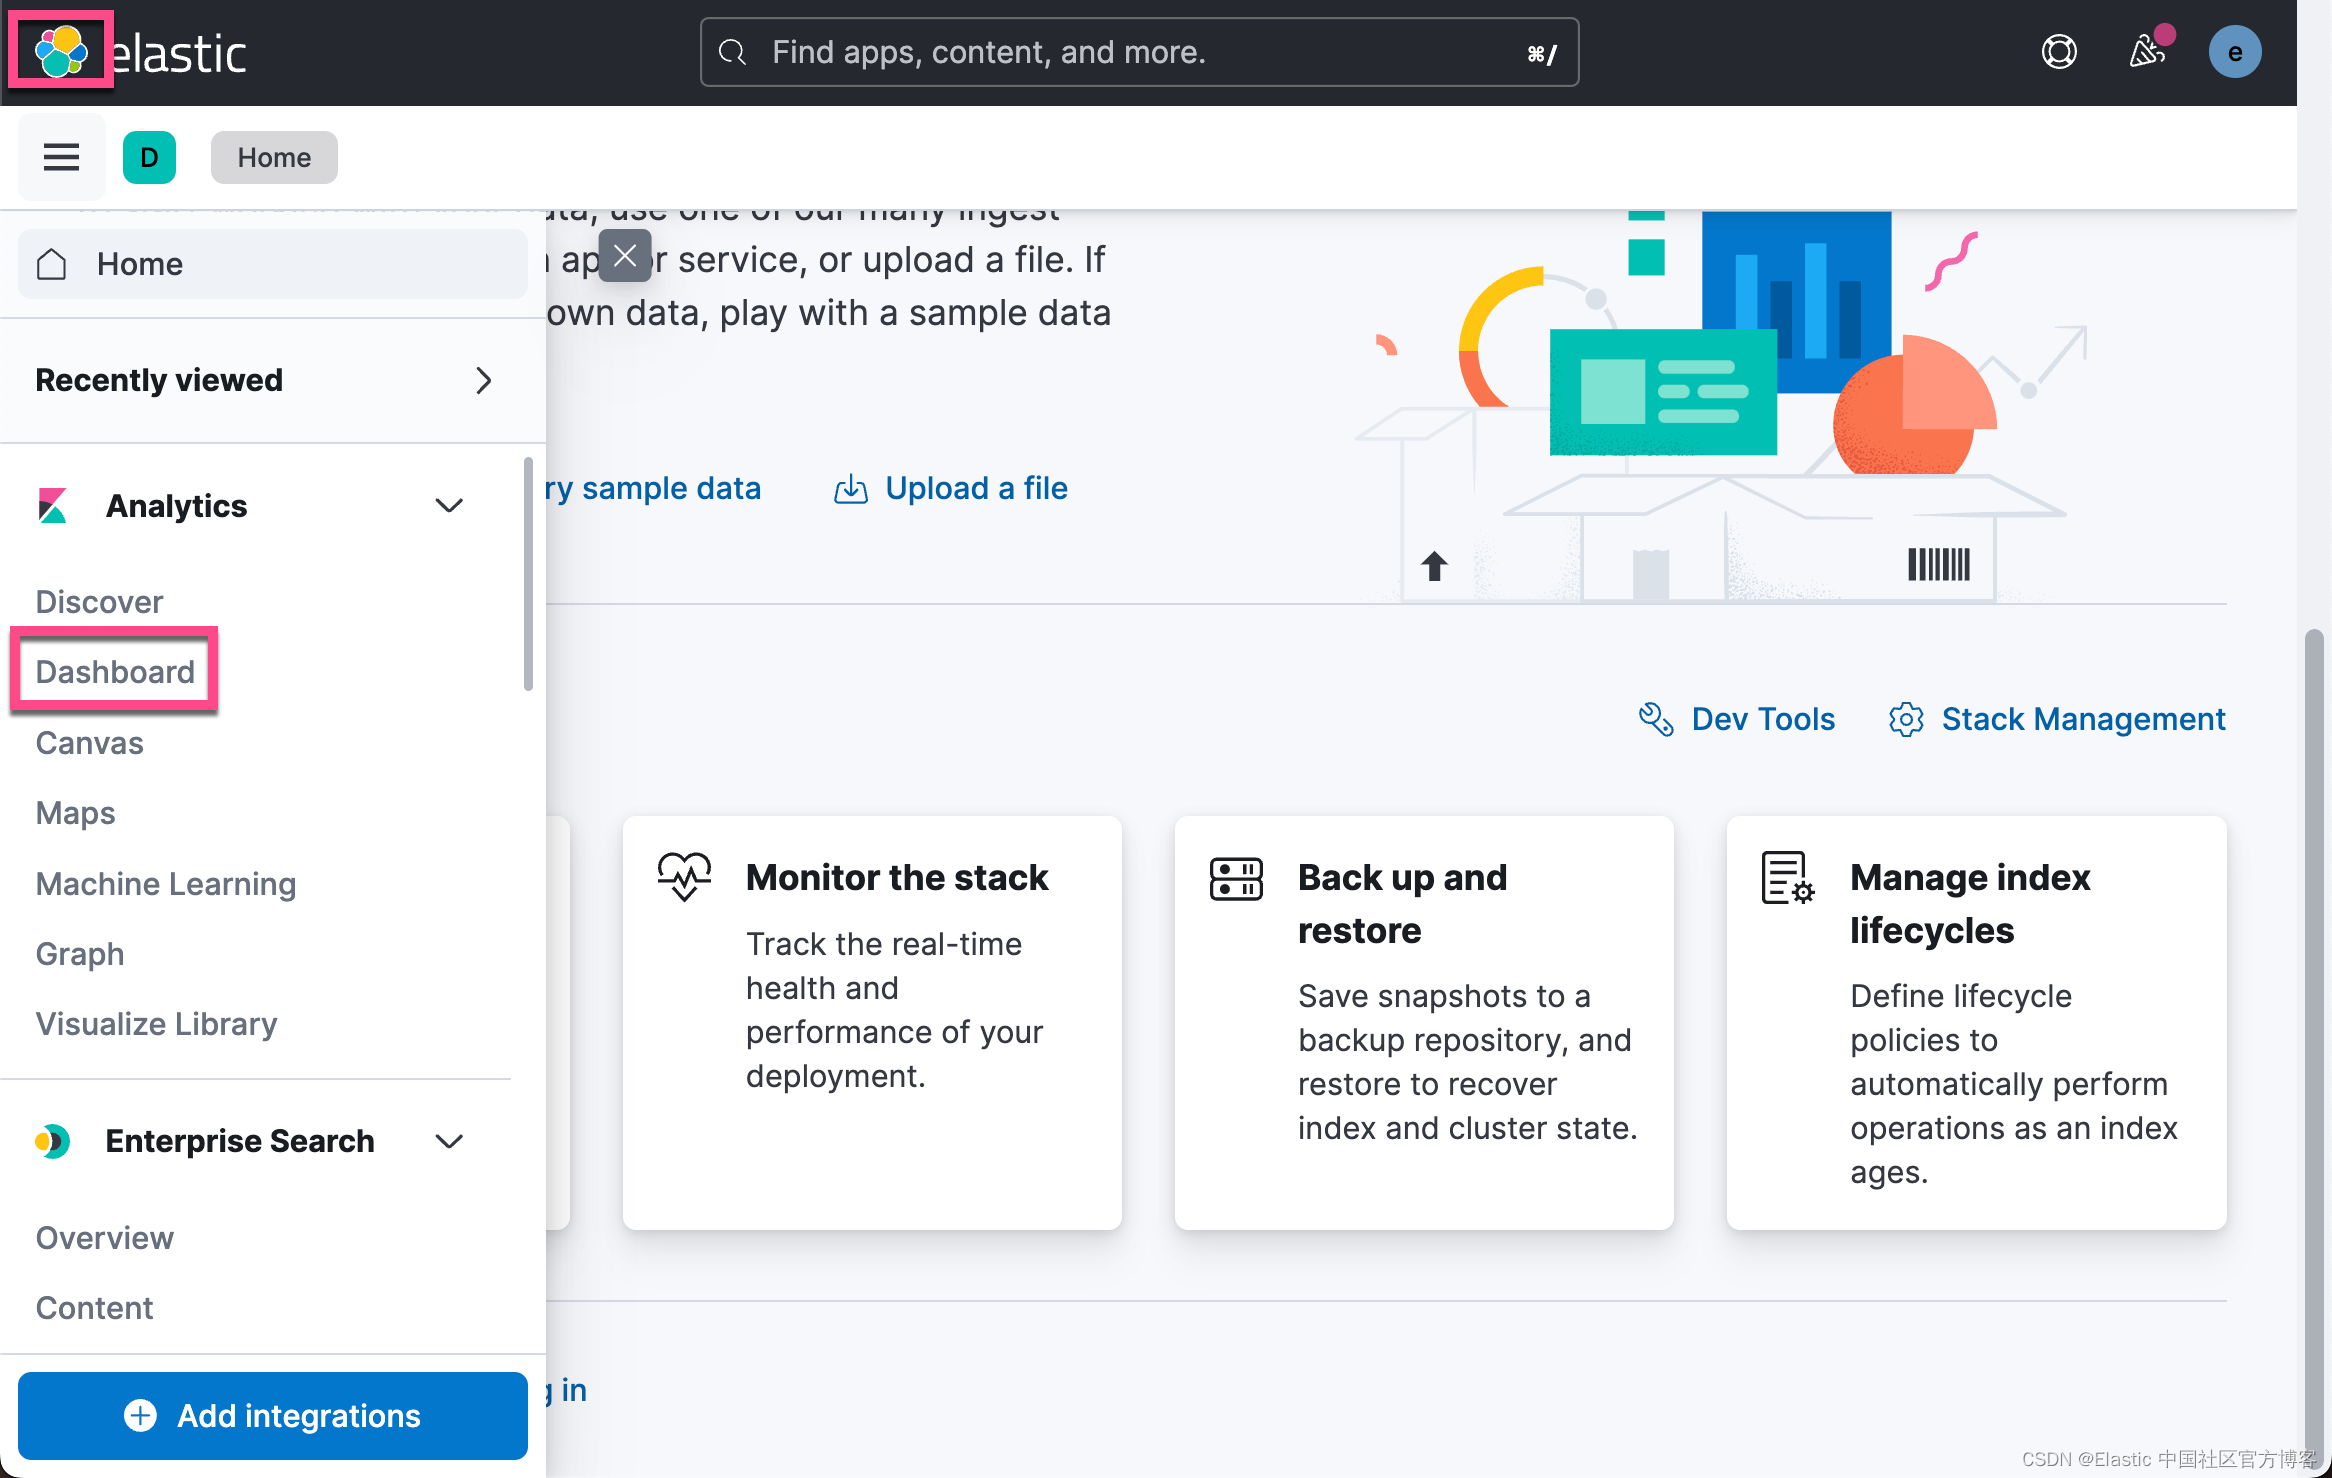Open the user avatar menu
The image size is (2332, 1478).
point(2234,52)
